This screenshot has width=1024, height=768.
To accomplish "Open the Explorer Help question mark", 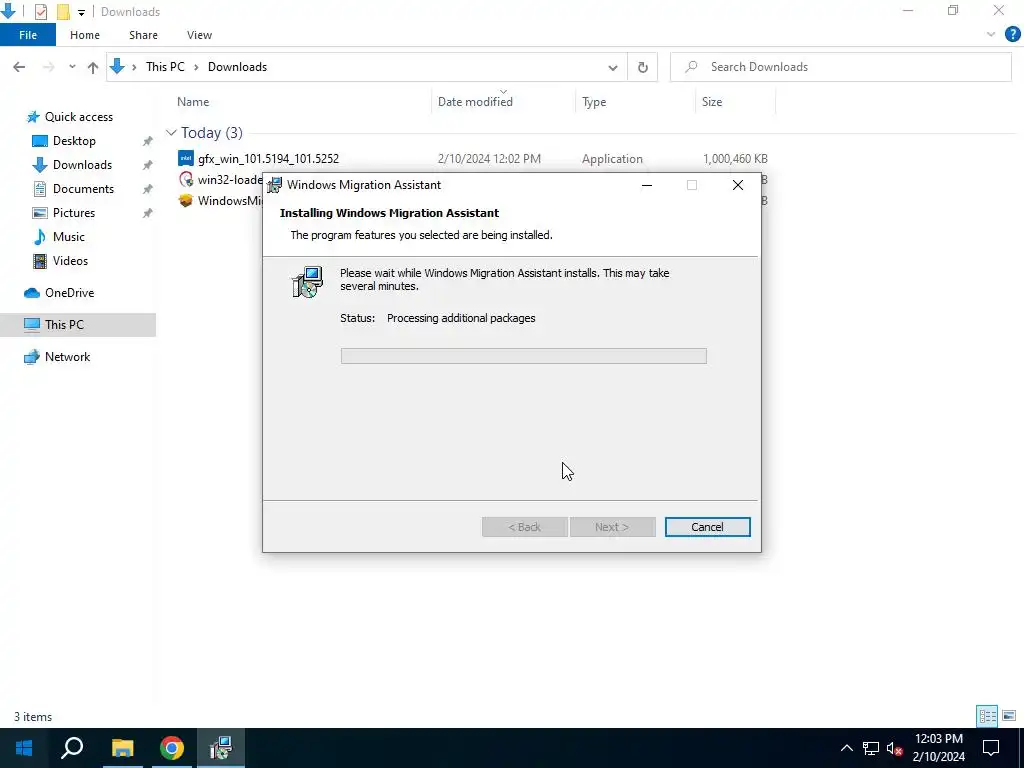I will (x=1012, y=35).
